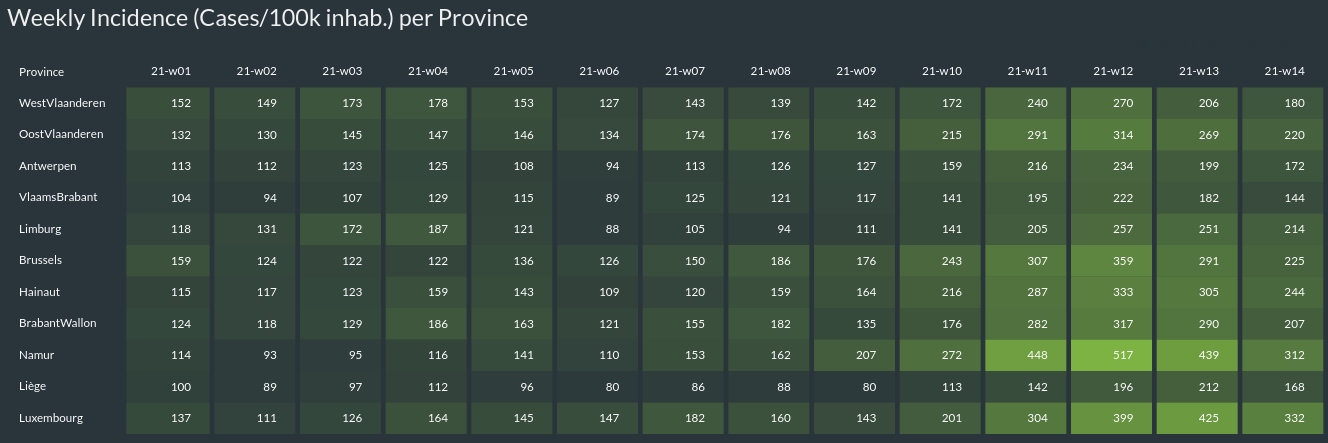Open the Weekly Incidence per Province panel title menu

point(267,19)
